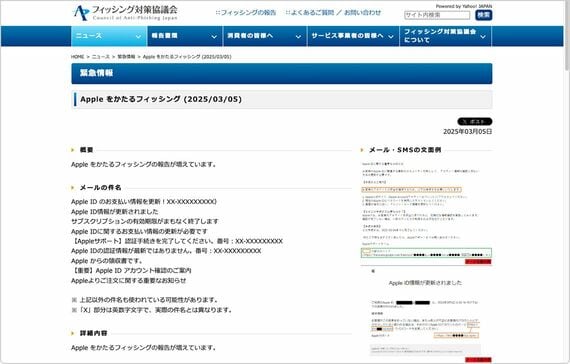The height and width of the screenshot is (364, 570).
Task: Open the first mail sample thumbnail
Action: point(426,212)
